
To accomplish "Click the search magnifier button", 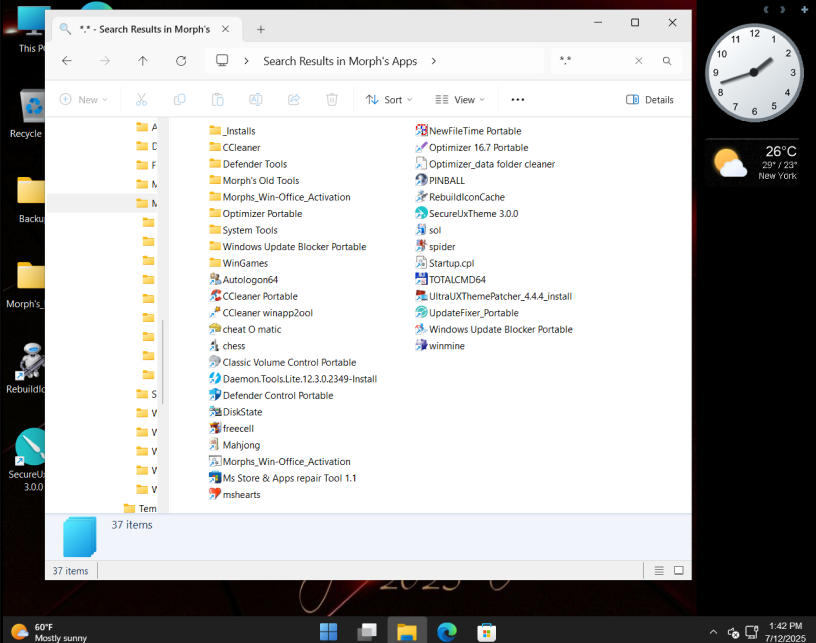I will (667, 61).
